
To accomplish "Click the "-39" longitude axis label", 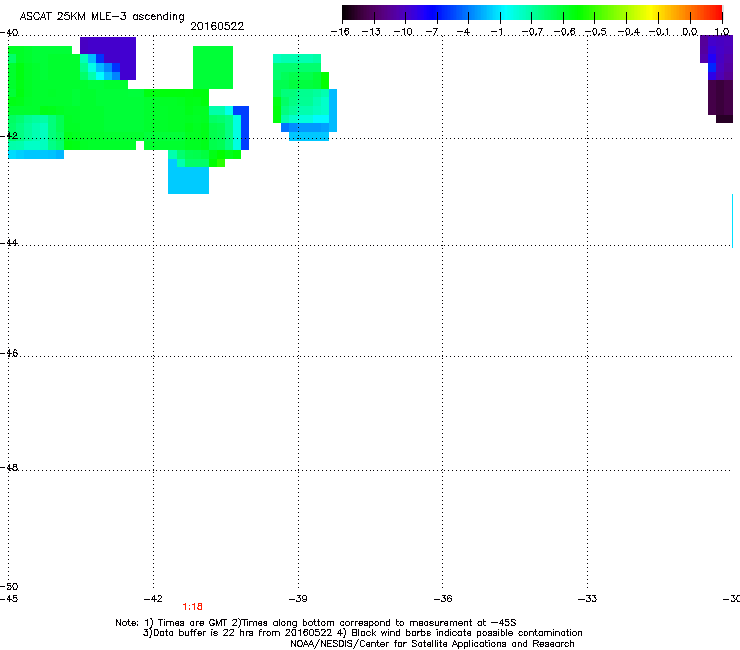I will pyautogui.click(x=298, y=599).
